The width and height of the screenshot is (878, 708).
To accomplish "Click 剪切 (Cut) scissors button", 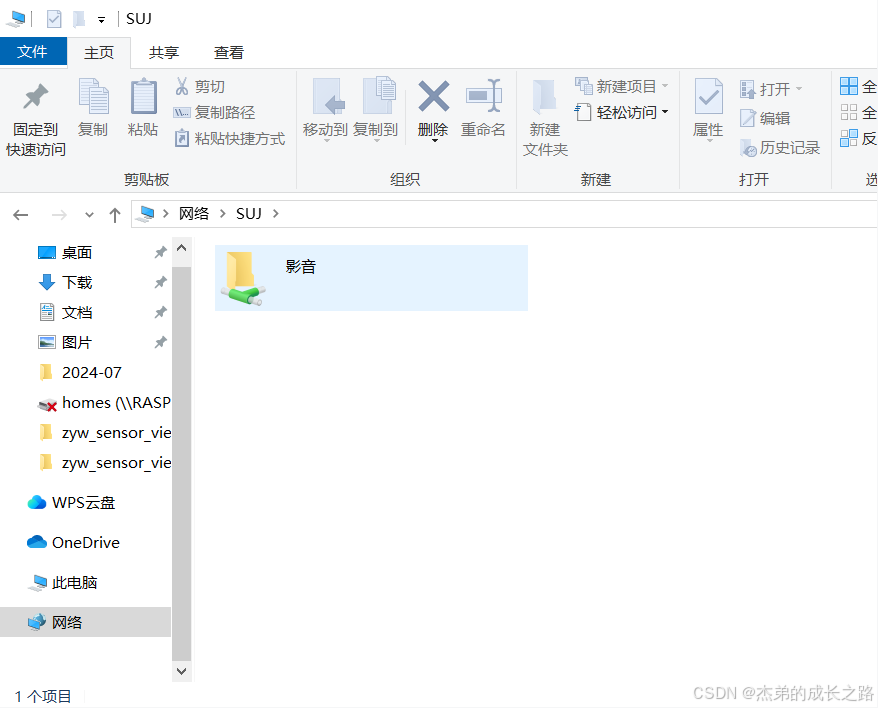I will pyautogui.click(x=200, y=86).
